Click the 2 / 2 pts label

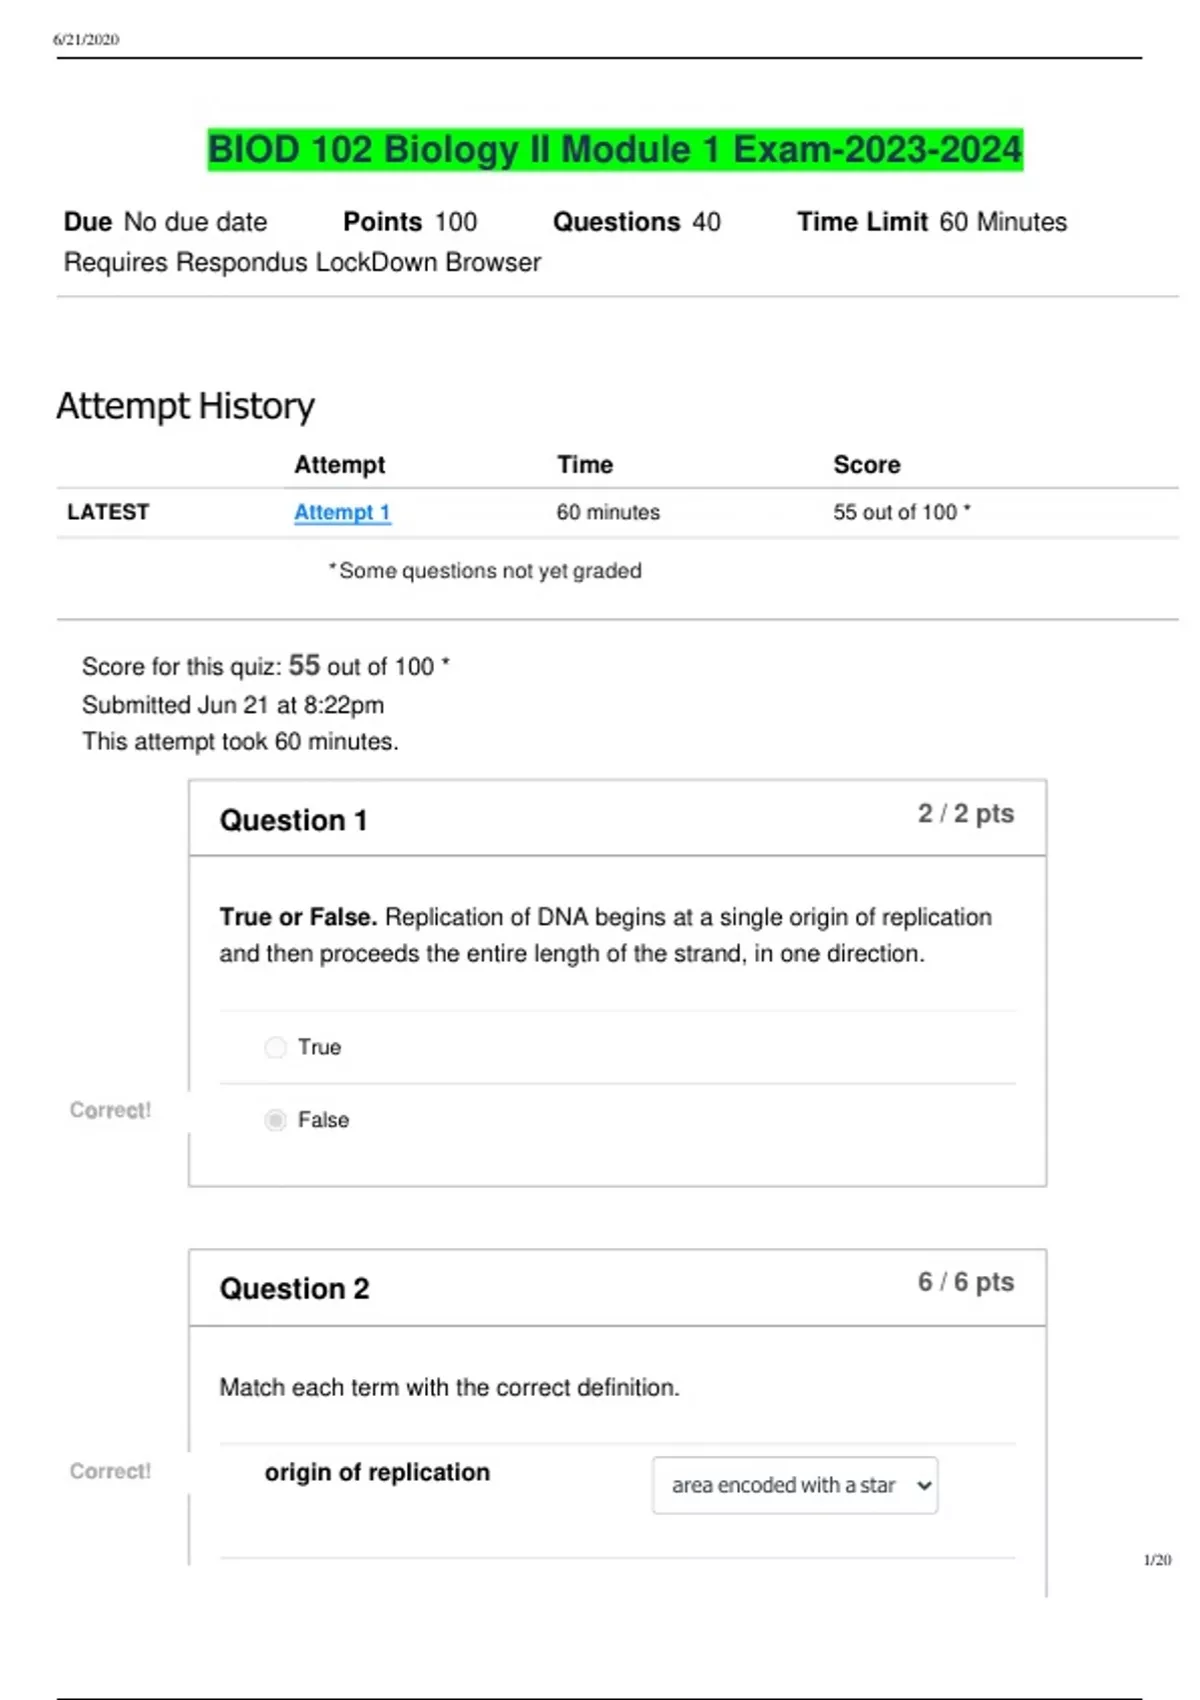966,813
